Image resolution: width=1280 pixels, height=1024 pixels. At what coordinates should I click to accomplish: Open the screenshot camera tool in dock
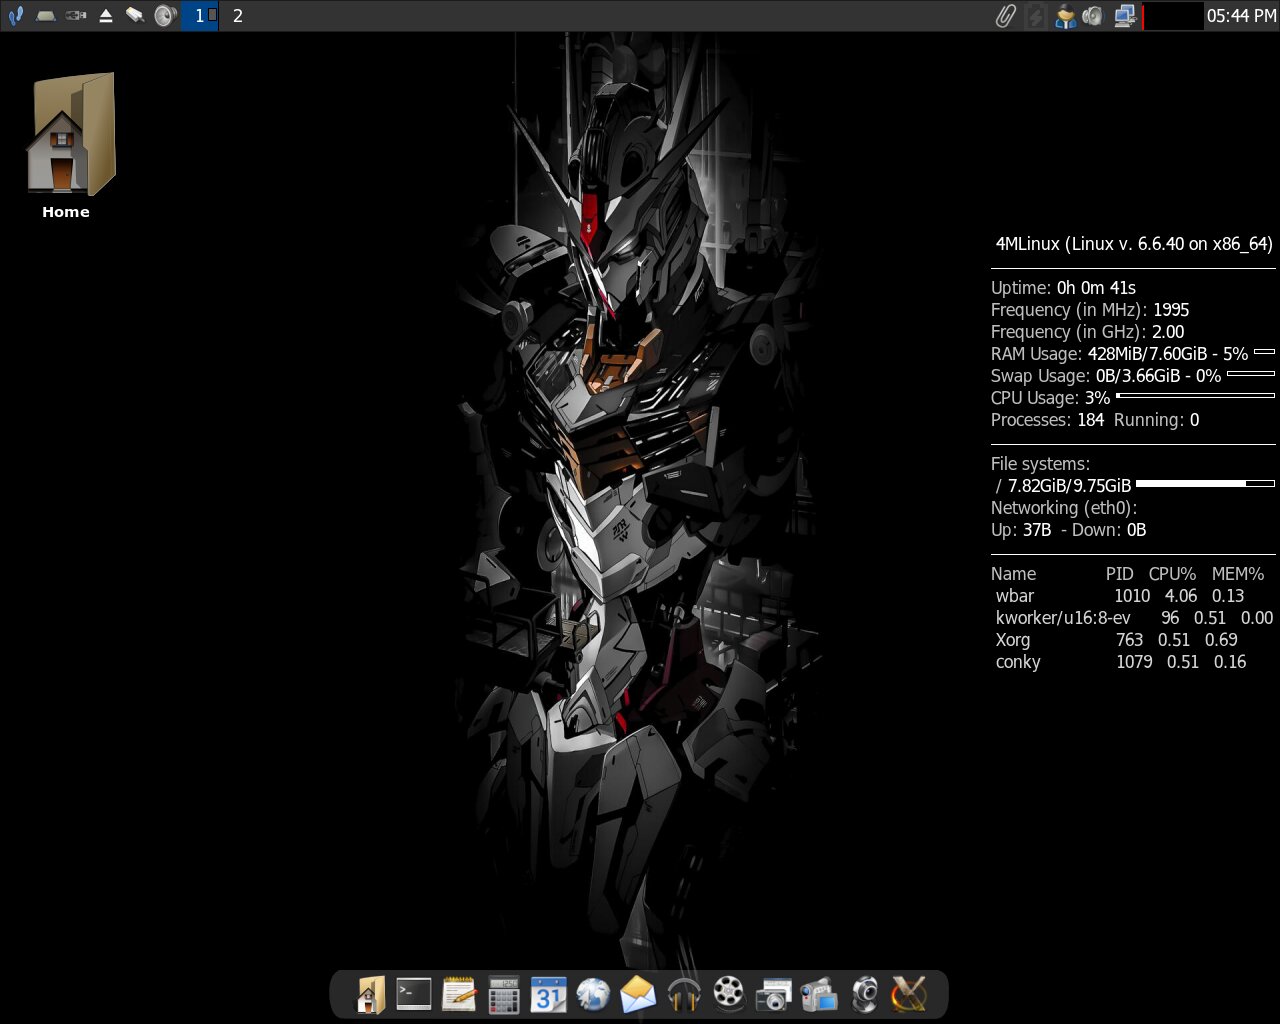click(774, 994)
